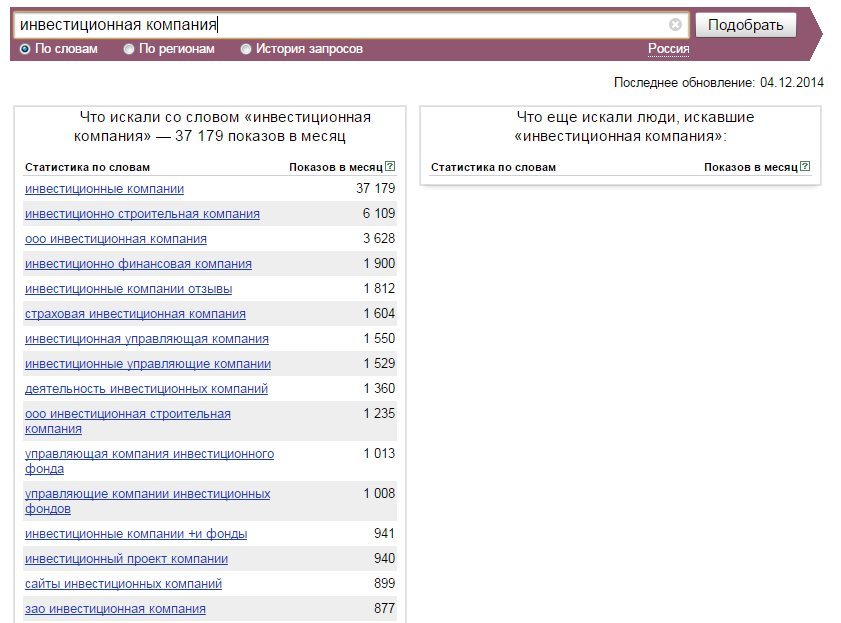Select the По словам radio button
This screenshot has width=841, height=623.
click(25, 49)
